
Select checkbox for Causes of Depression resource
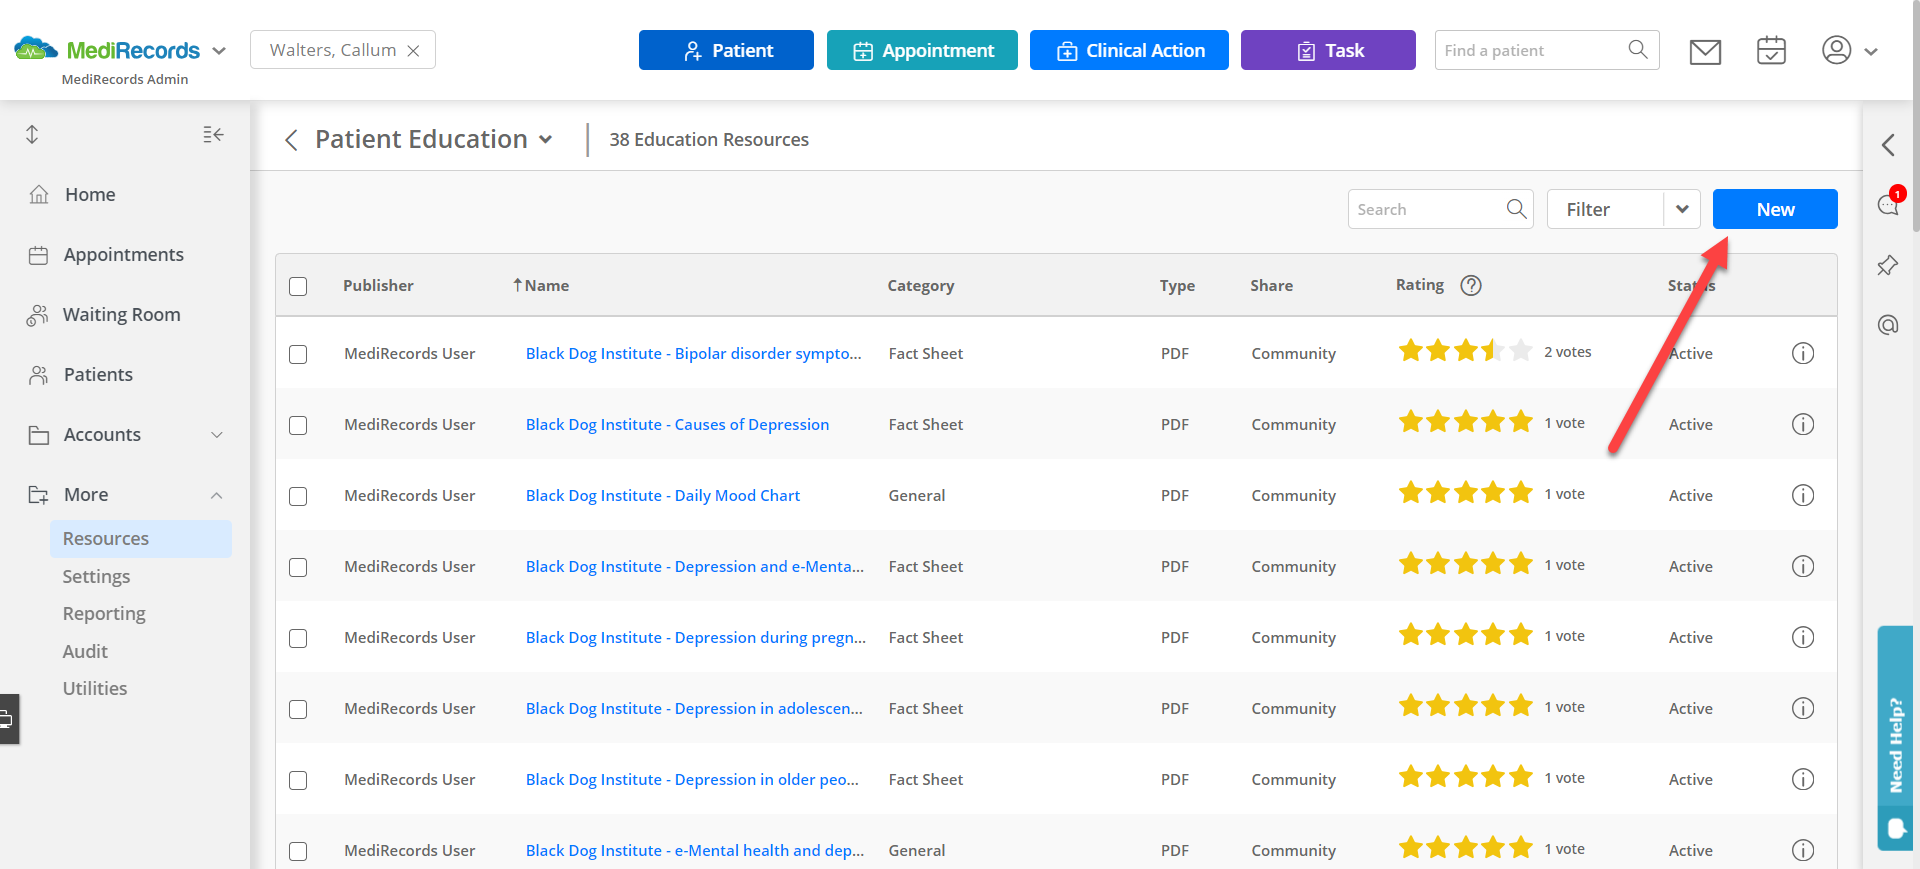[298, 425]
